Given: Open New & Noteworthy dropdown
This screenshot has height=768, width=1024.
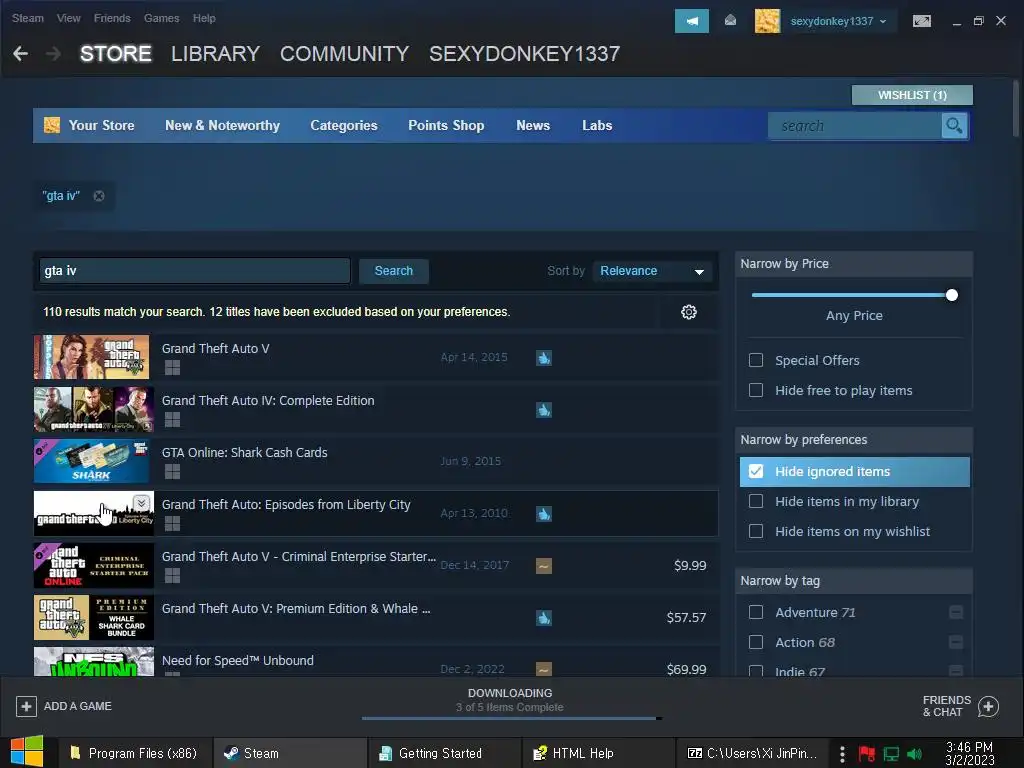Looking at the screenshot, I should click(222, 125).
